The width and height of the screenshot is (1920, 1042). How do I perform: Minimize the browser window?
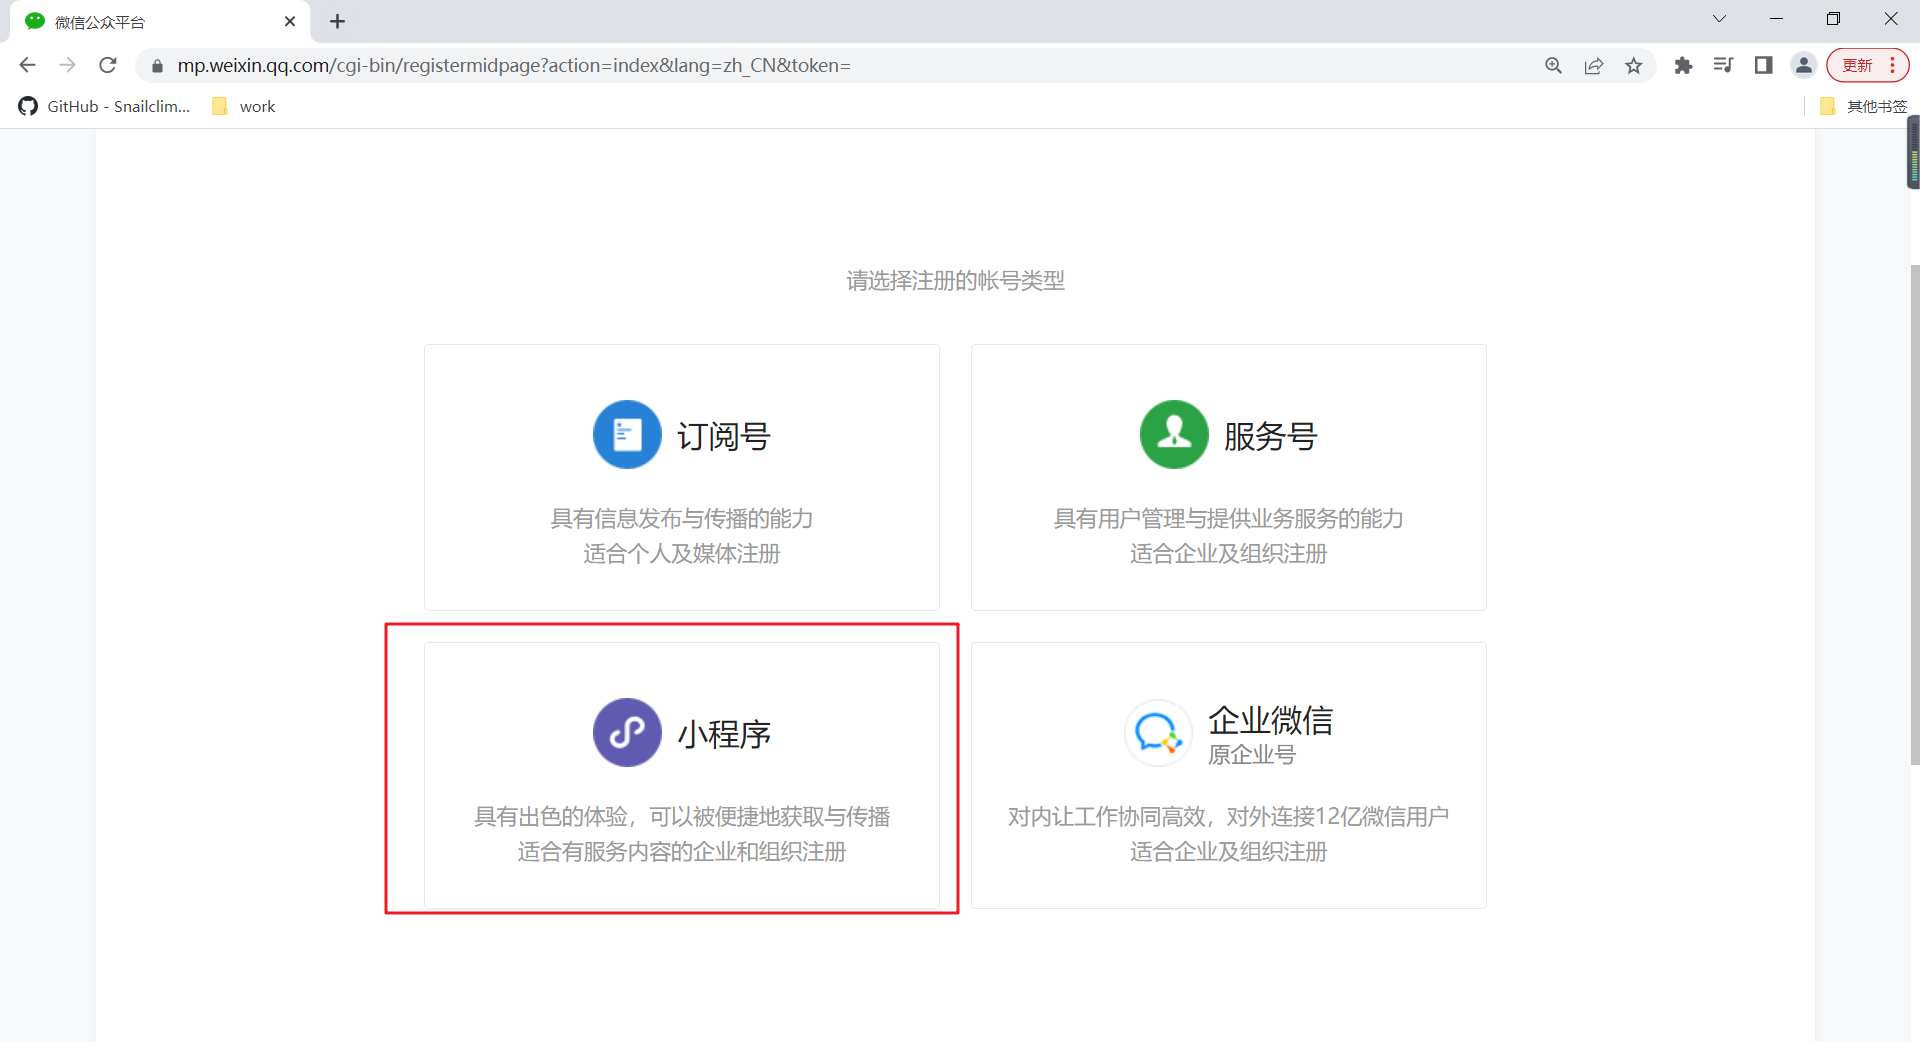[1776, 19]
